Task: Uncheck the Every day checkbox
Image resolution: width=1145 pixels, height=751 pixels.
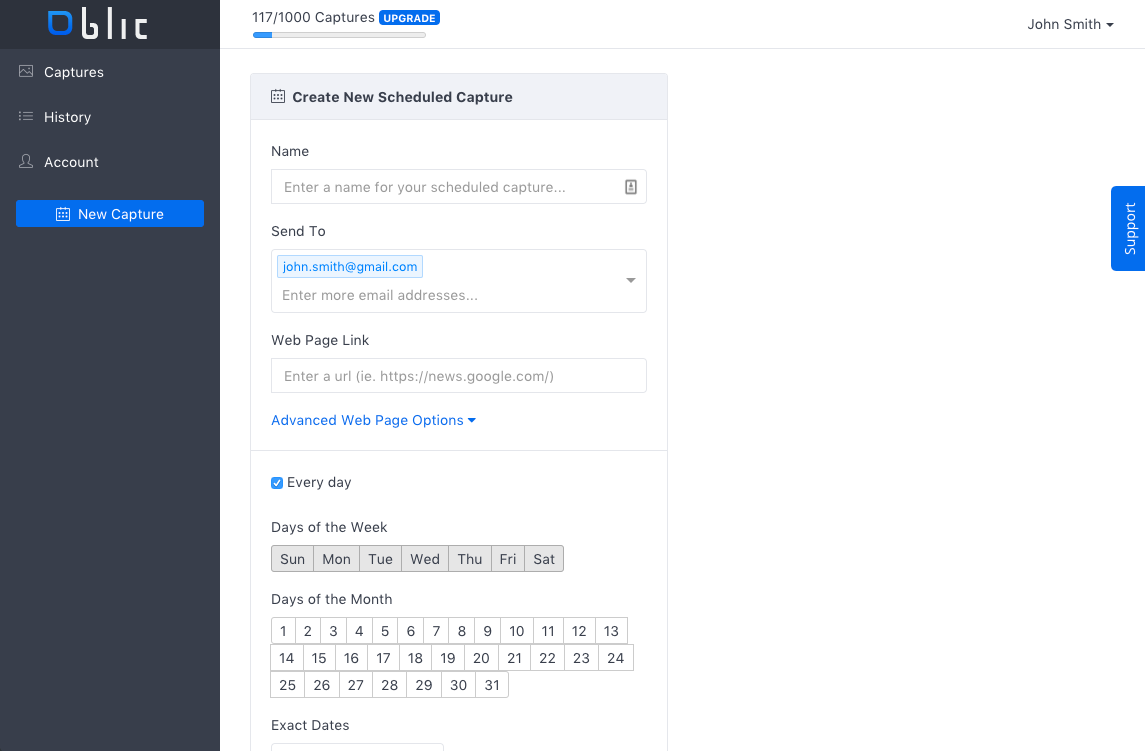Action: coord(277,483)
